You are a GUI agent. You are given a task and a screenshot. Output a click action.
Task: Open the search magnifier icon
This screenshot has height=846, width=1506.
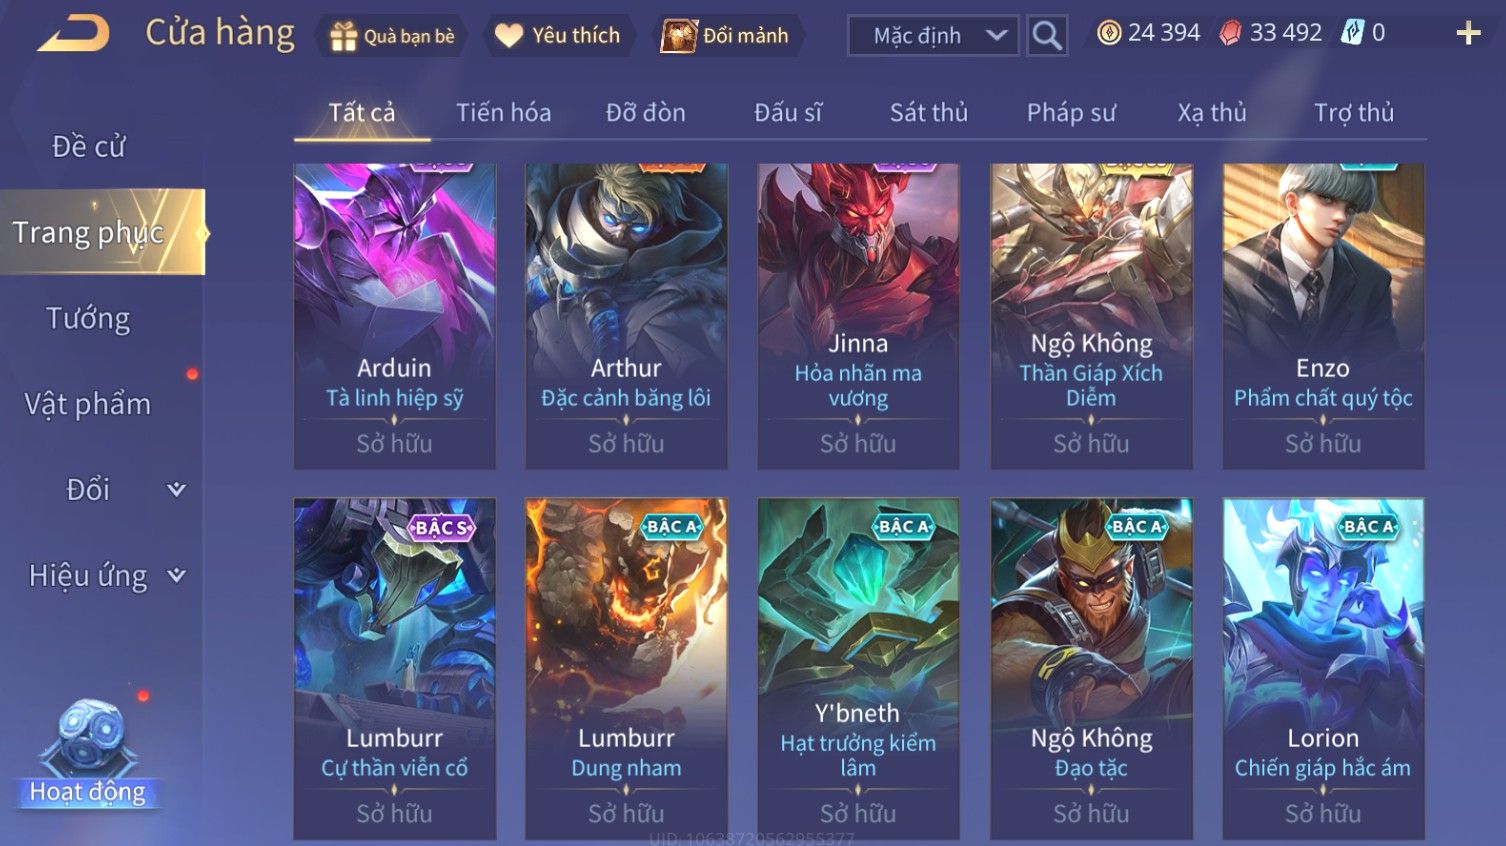pyautogui.click(x=1047, y=36)
